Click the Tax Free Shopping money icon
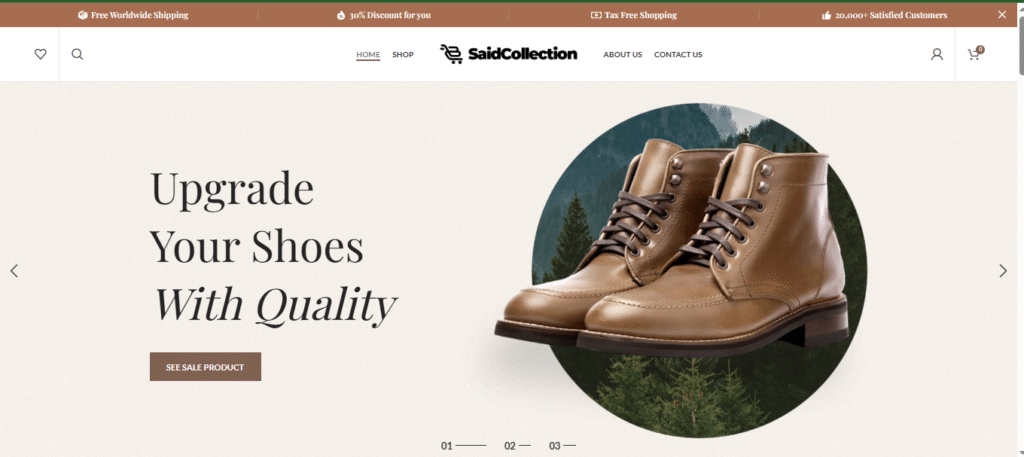Image resolution: width=1024 pixels, height=457 pixels. click(596, 15)
